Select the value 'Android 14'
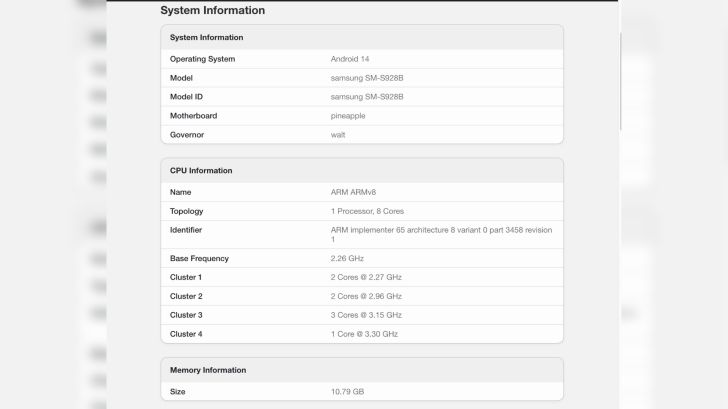 (350, 59)
